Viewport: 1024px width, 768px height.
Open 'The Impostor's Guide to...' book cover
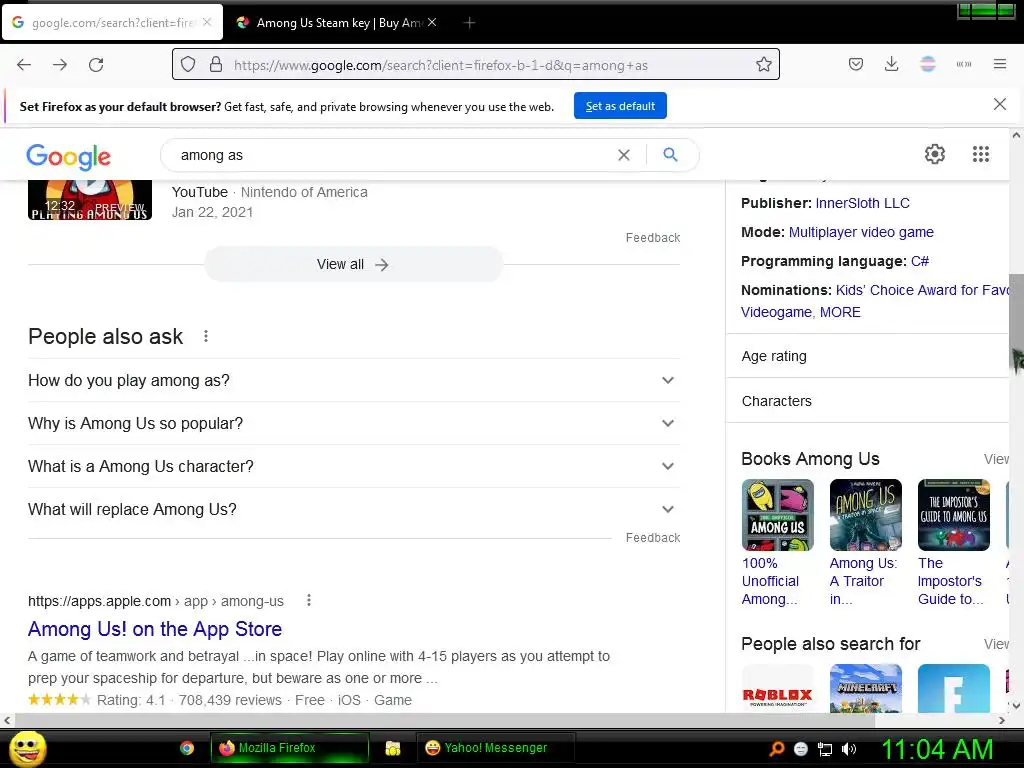pyautogui.click(x=953, y=515)
